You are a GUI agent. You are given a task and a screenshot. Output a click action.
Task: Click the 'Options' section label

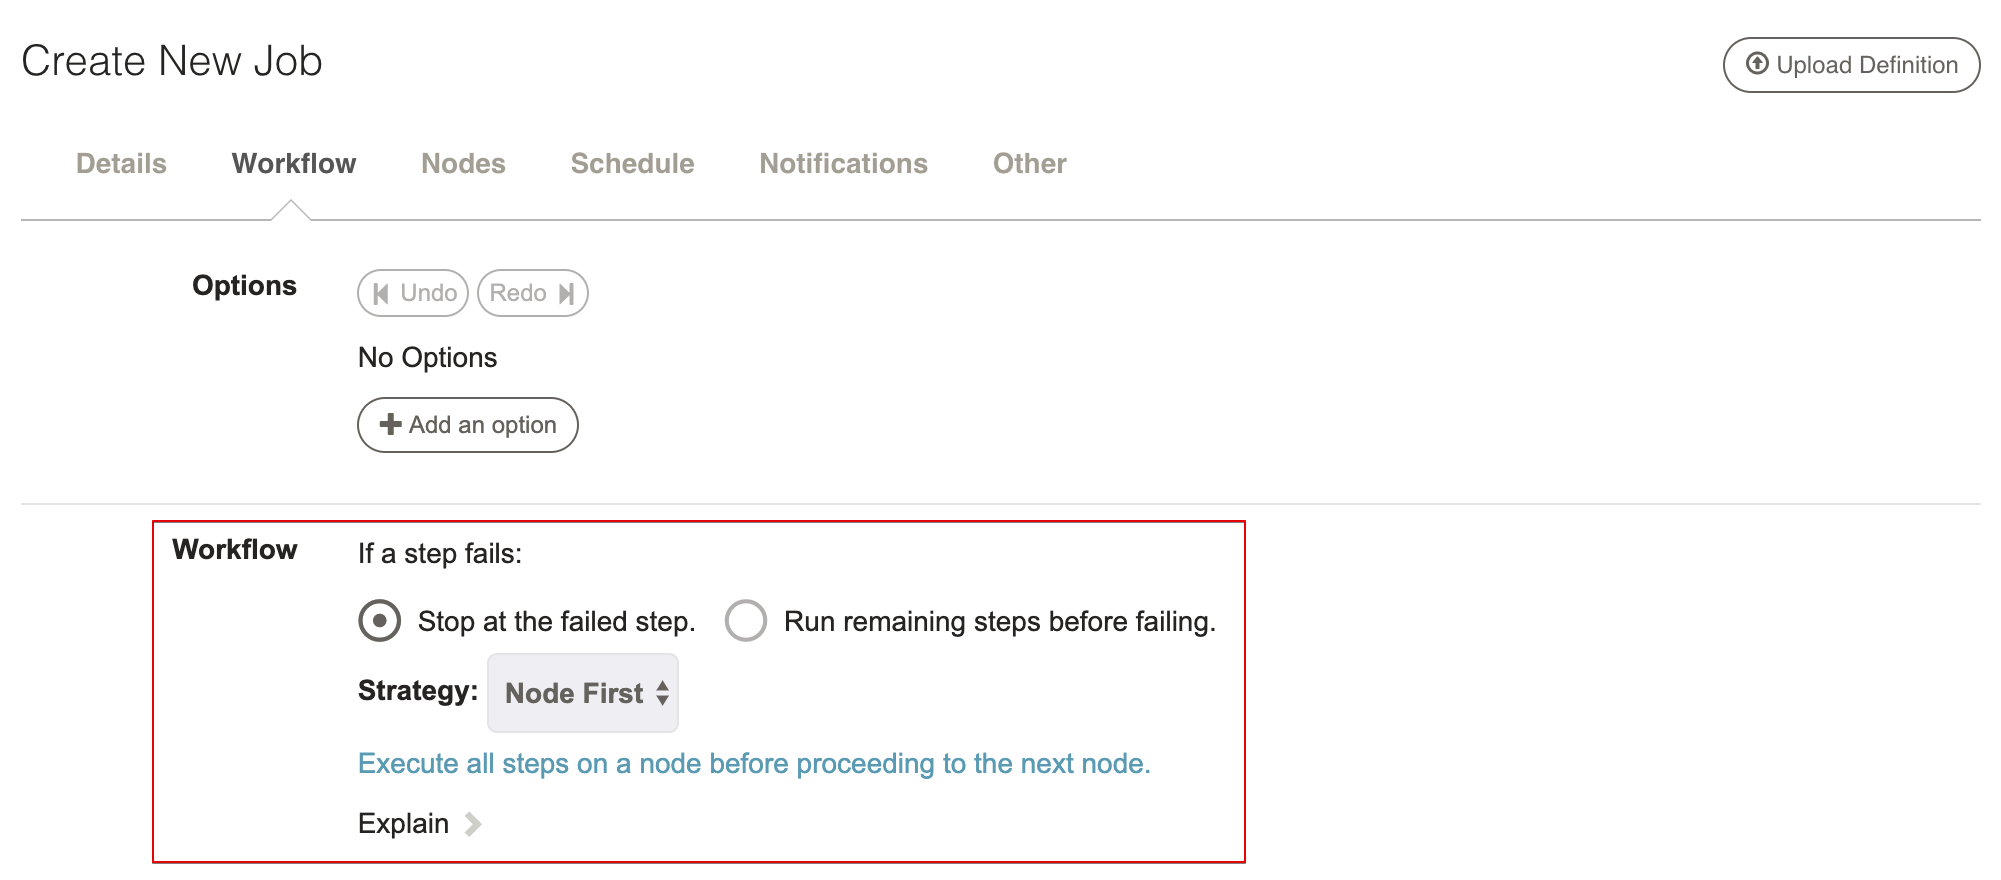[244, 286]
